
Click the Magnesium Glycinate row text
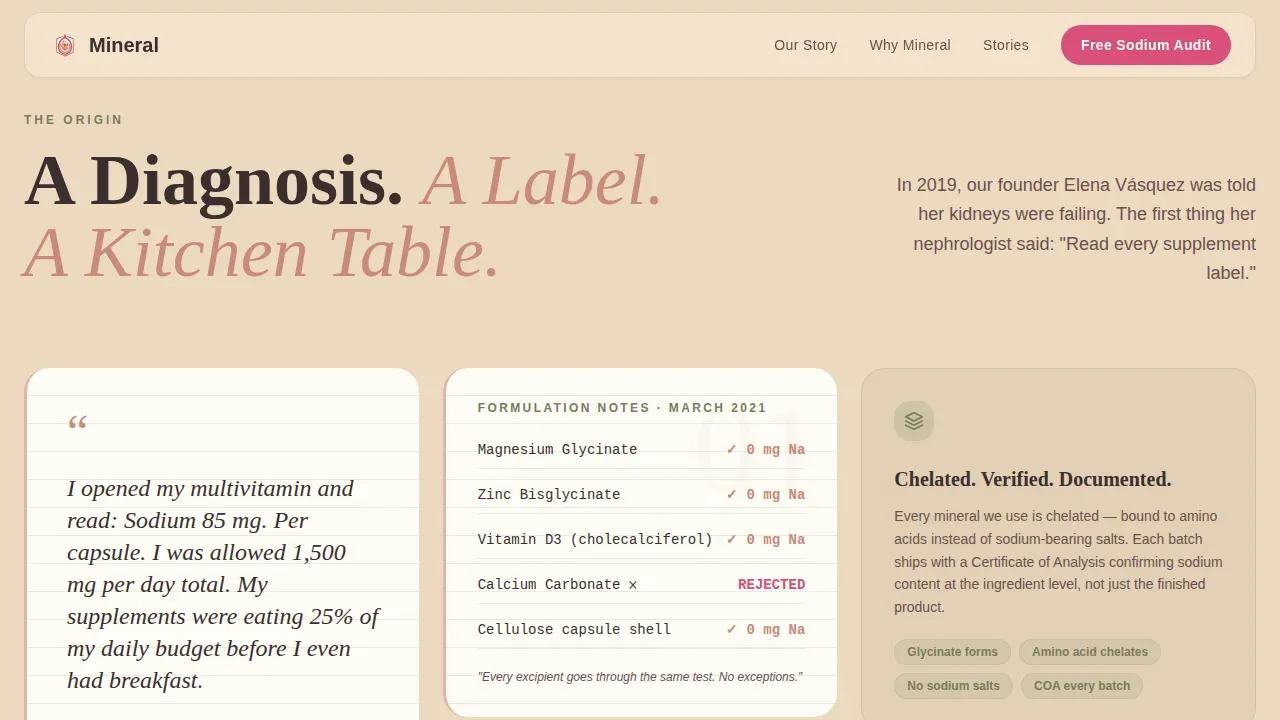[557, 450]
